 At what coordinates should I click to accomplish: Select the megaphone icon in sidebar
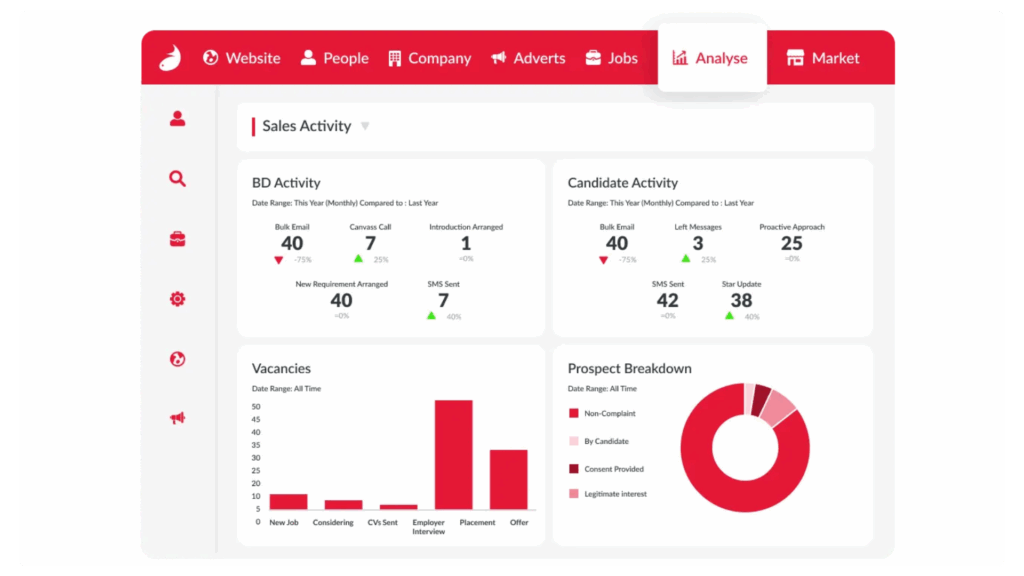[x=177, y=418]
